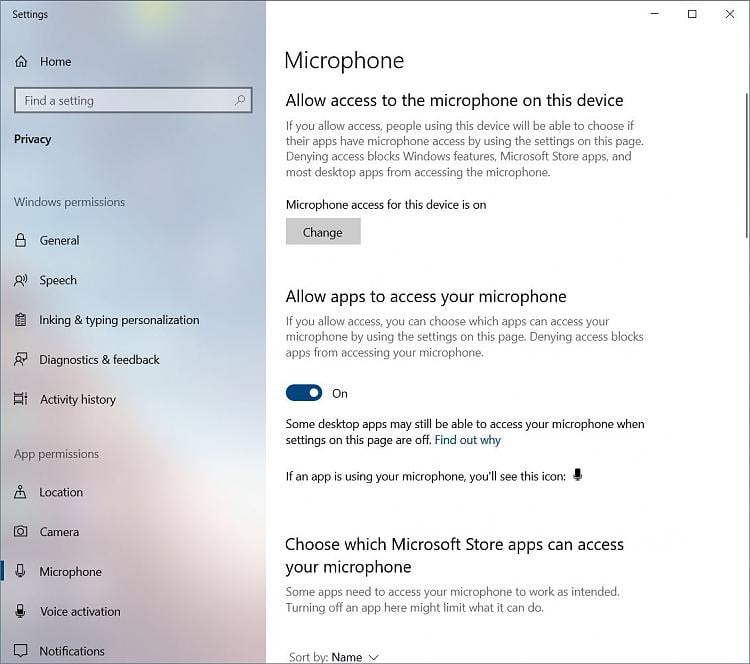750x664 pixels.
Task: Click the Change button
Action: (x=323, y=232)
